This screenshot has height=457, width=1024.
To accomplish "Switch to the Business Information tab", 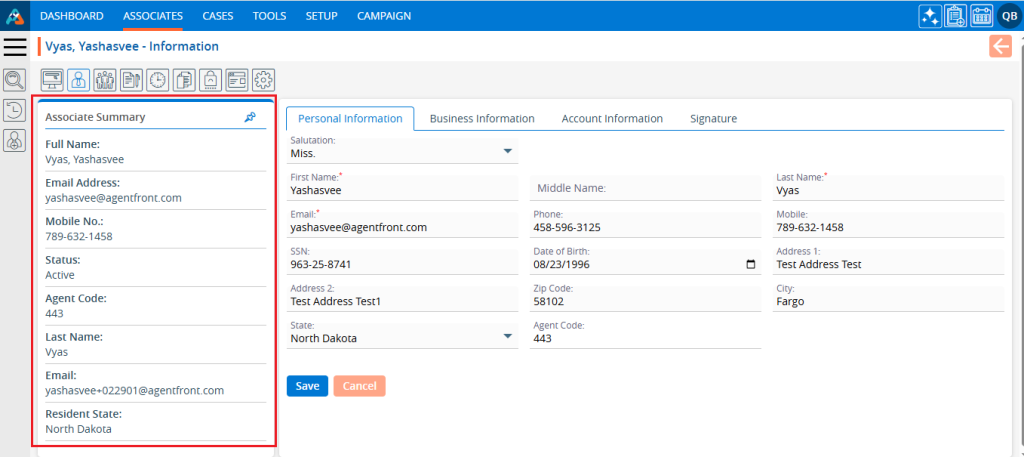I will pos(482,118).
